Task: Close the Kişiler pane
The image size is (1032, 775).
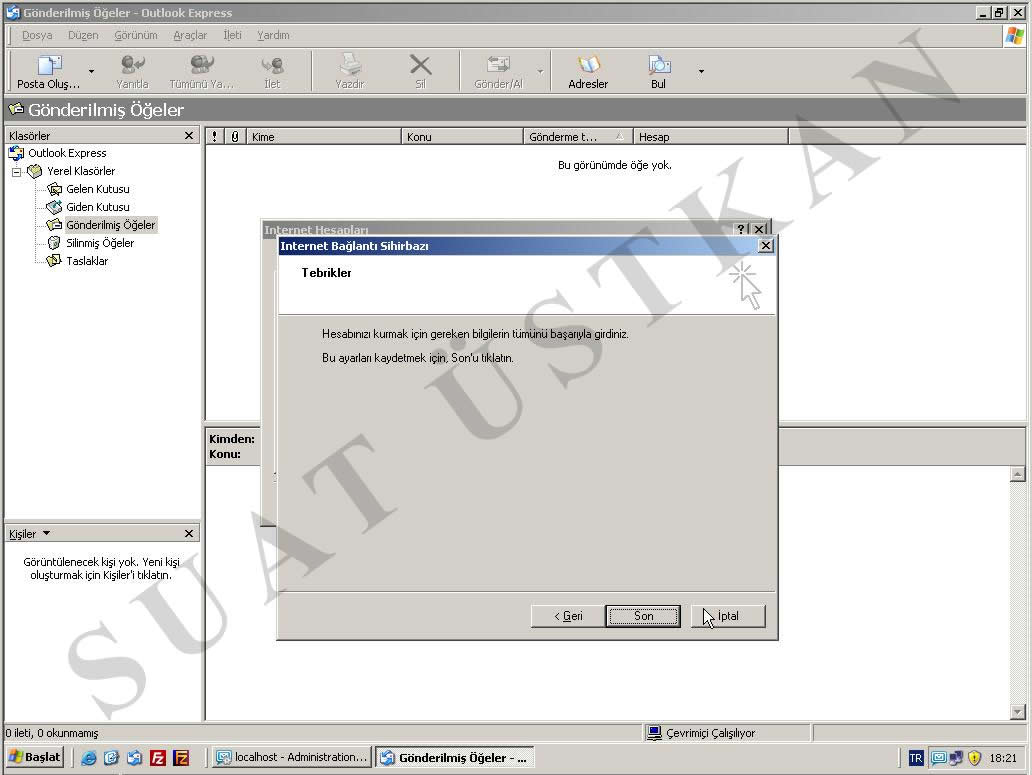Action: pos(189,534)
